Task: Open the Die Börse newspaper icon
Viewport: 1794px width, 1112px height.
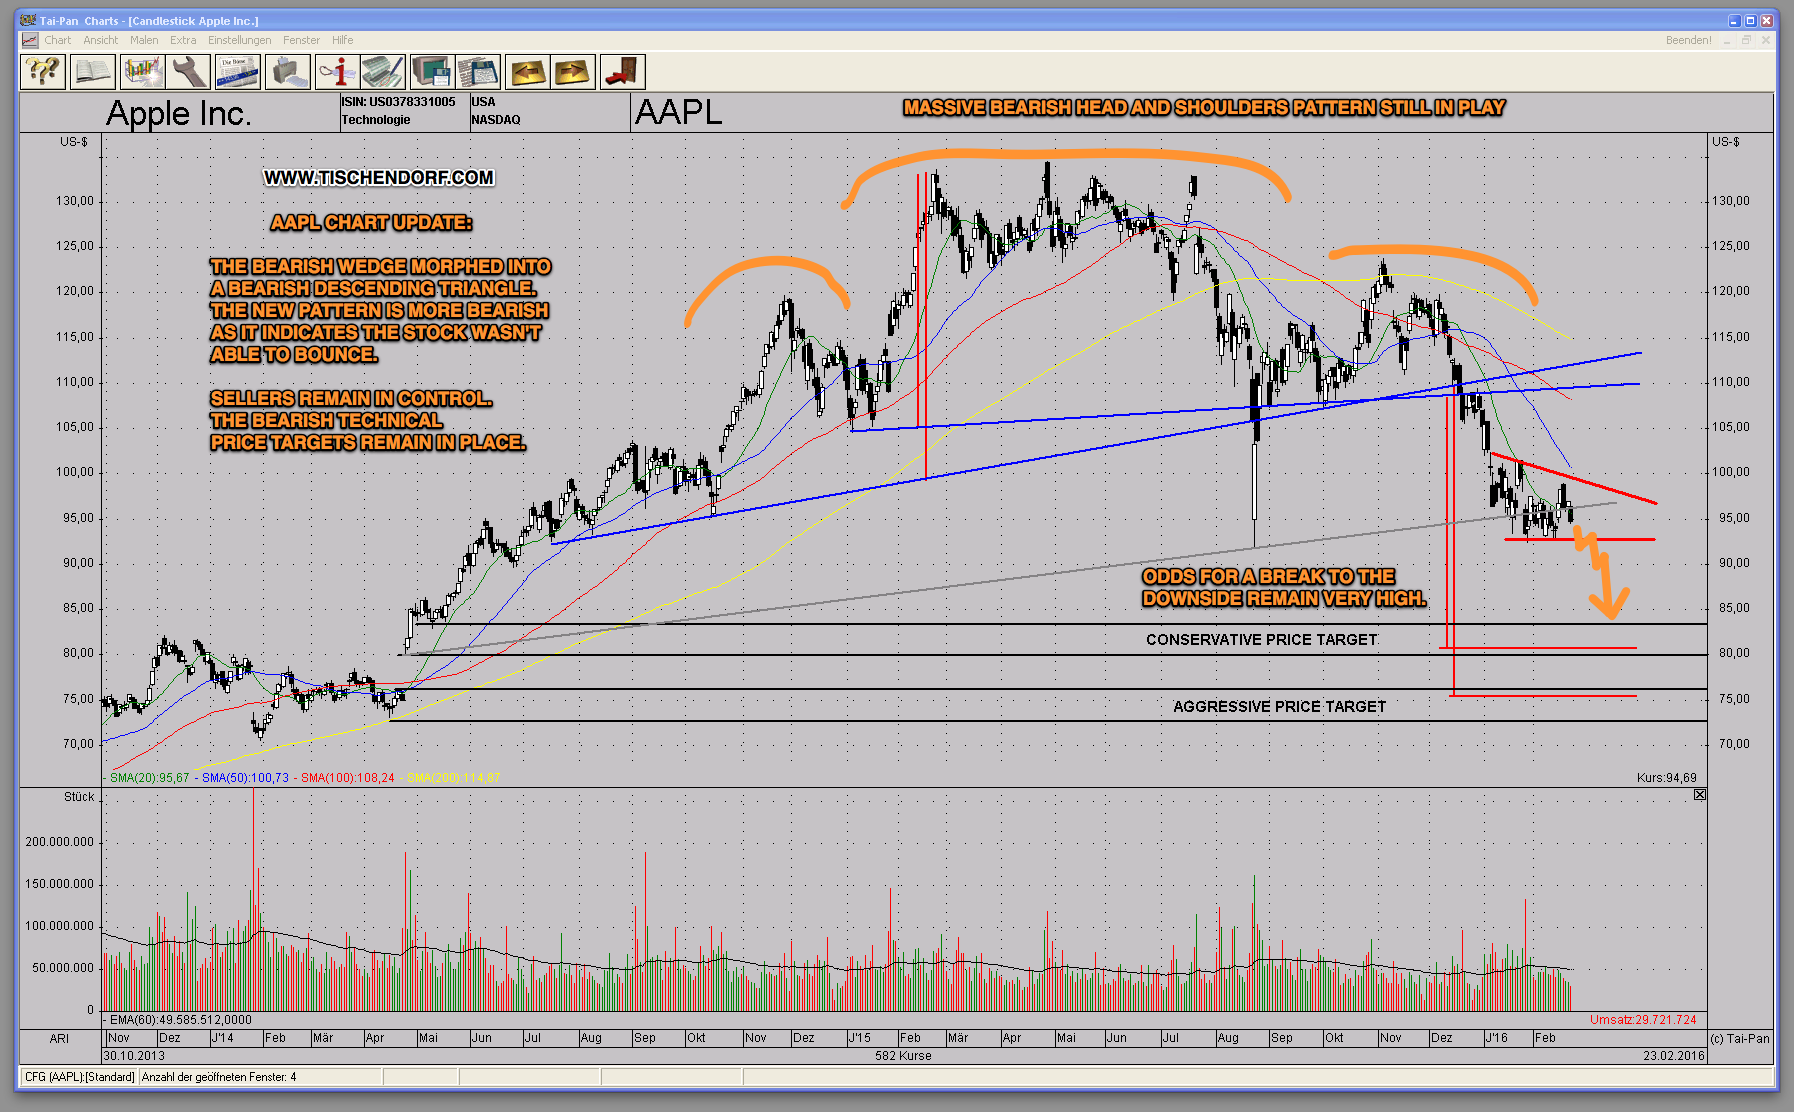Action: (x=238, y=72)
